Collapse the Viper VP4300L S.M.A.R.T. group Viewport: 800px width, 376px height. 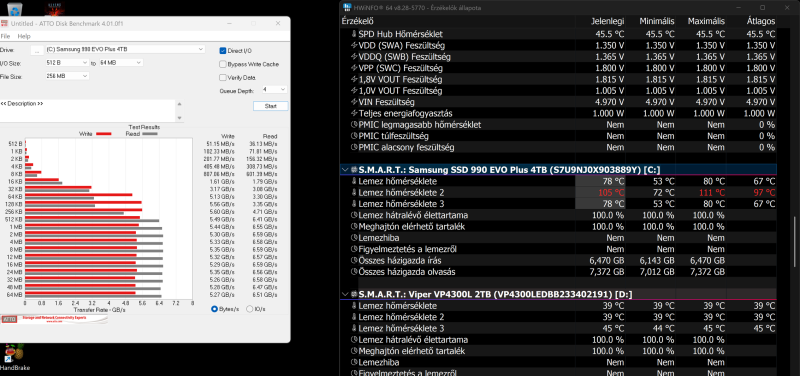pyautogui.click(x=345, y=294)
